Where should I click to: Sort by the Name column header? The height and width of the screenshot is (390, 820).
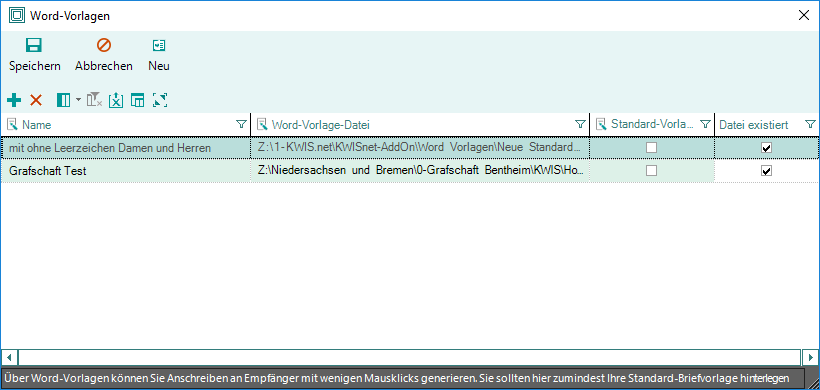(x=37, y=125)
